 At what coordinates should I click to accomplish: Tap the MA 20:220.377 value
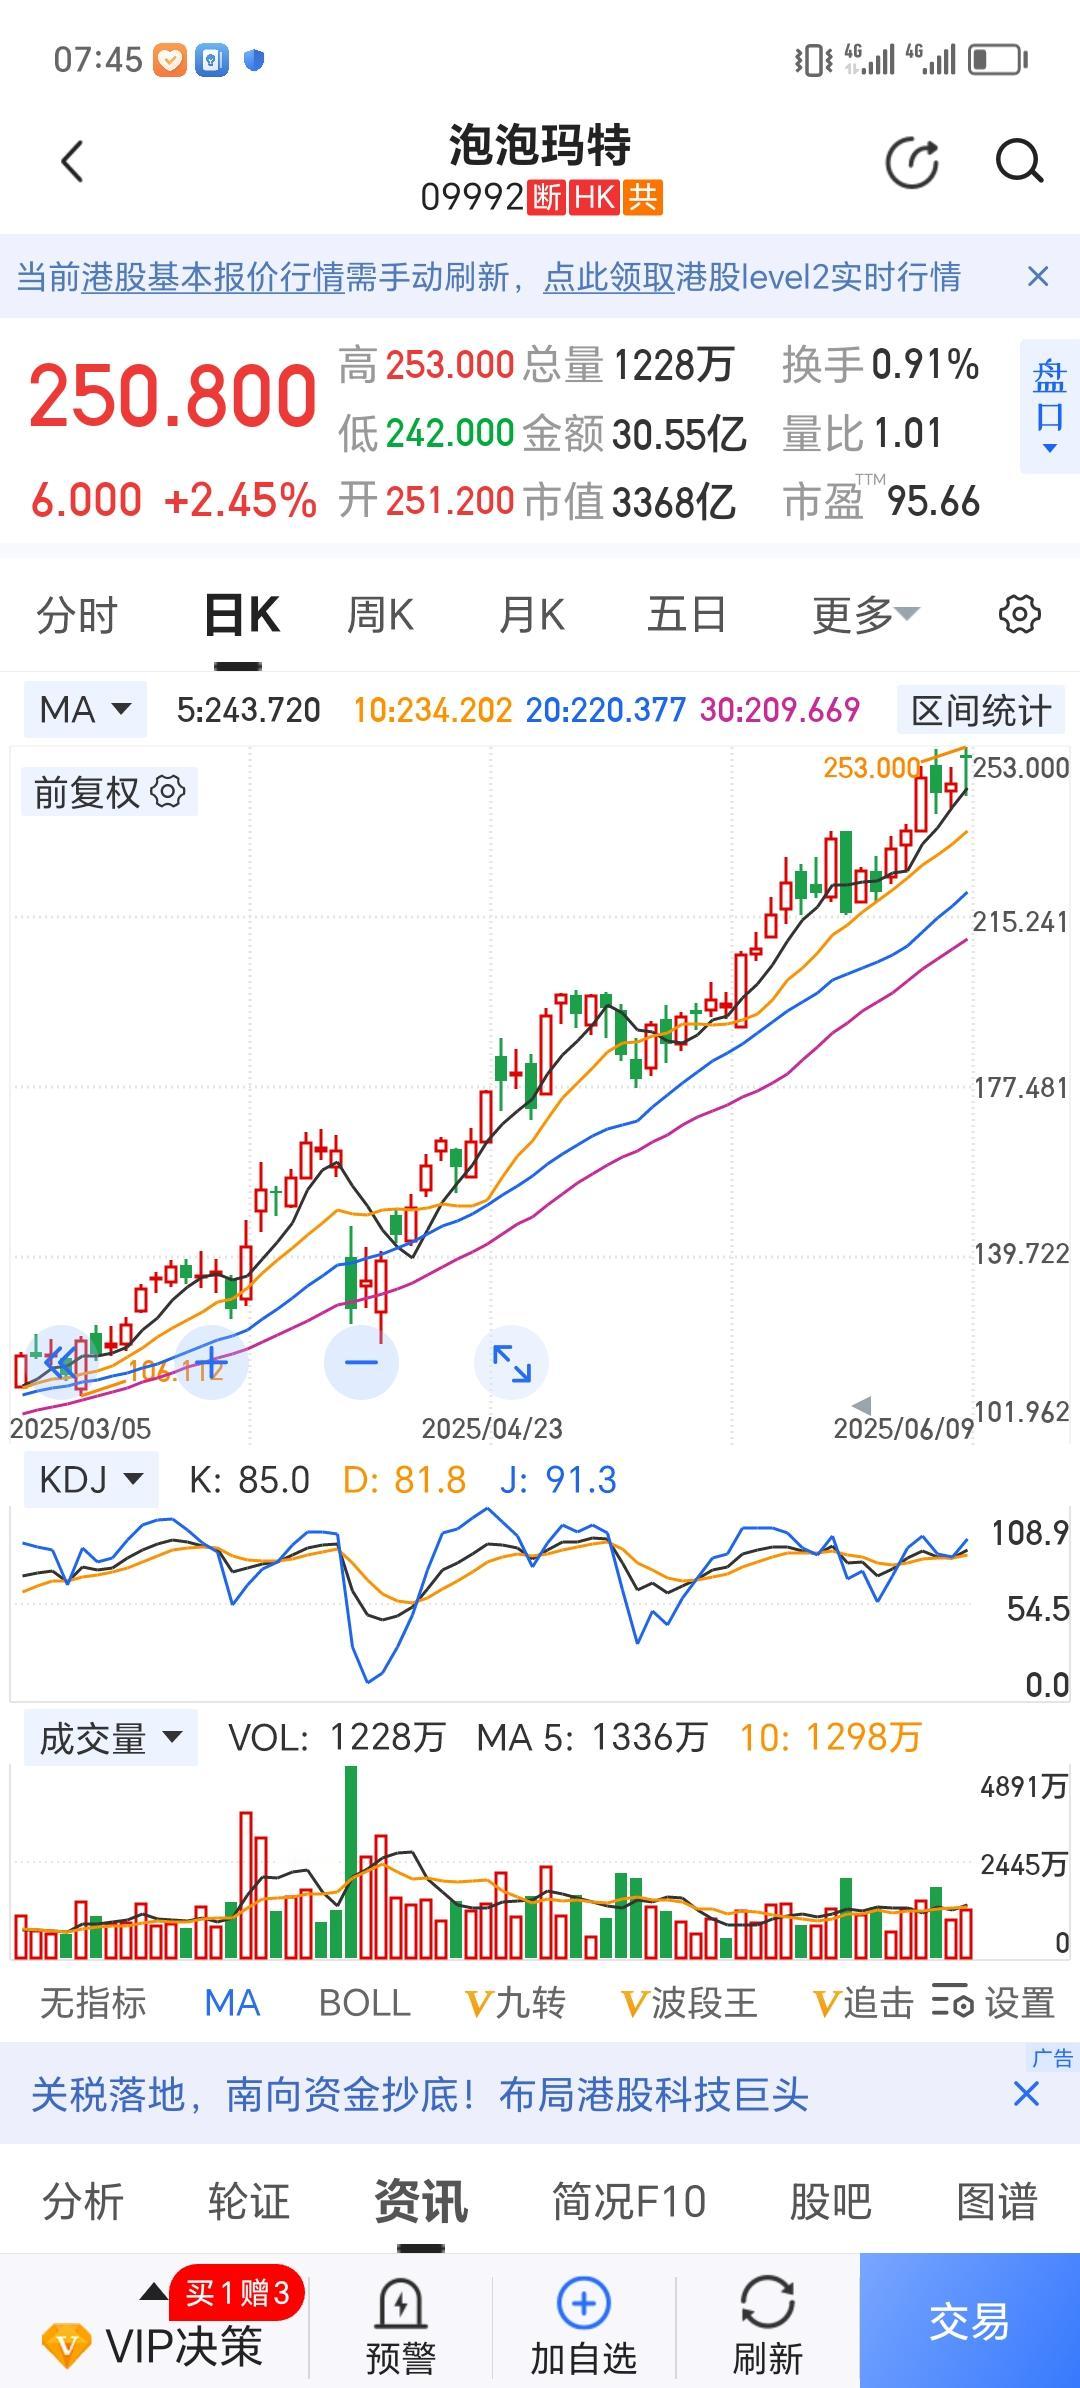(606, 710)
